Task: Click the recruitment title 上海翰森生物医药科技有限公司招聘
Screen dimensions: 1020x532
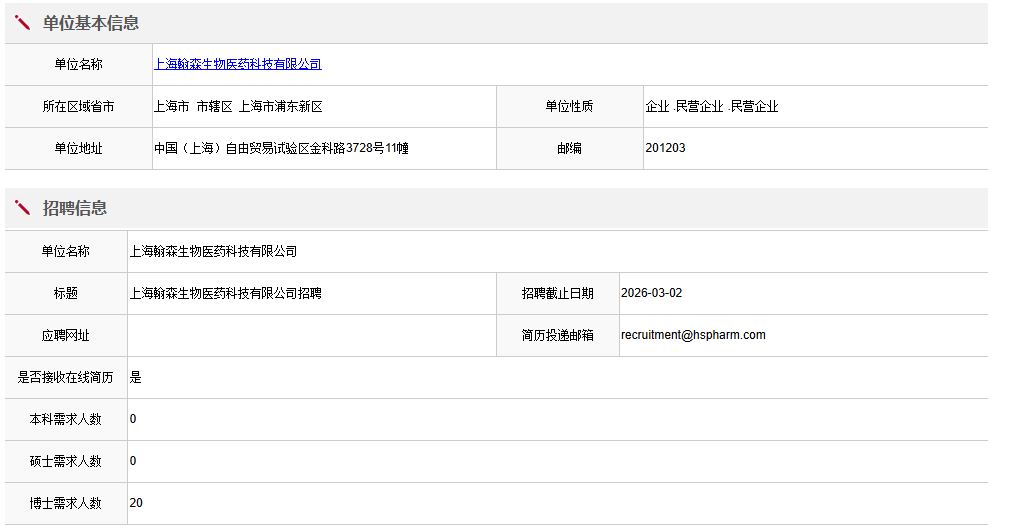Action: [x=225, y=293]
